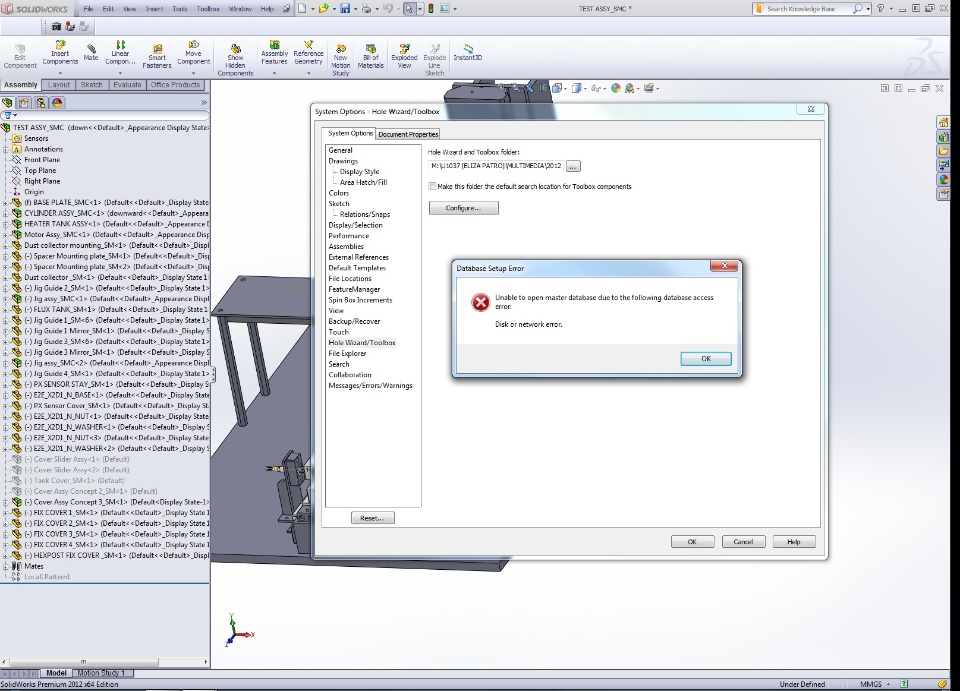Select Front Plane in the design tree
Screen dimensions: 960x691
coord(42,160)
